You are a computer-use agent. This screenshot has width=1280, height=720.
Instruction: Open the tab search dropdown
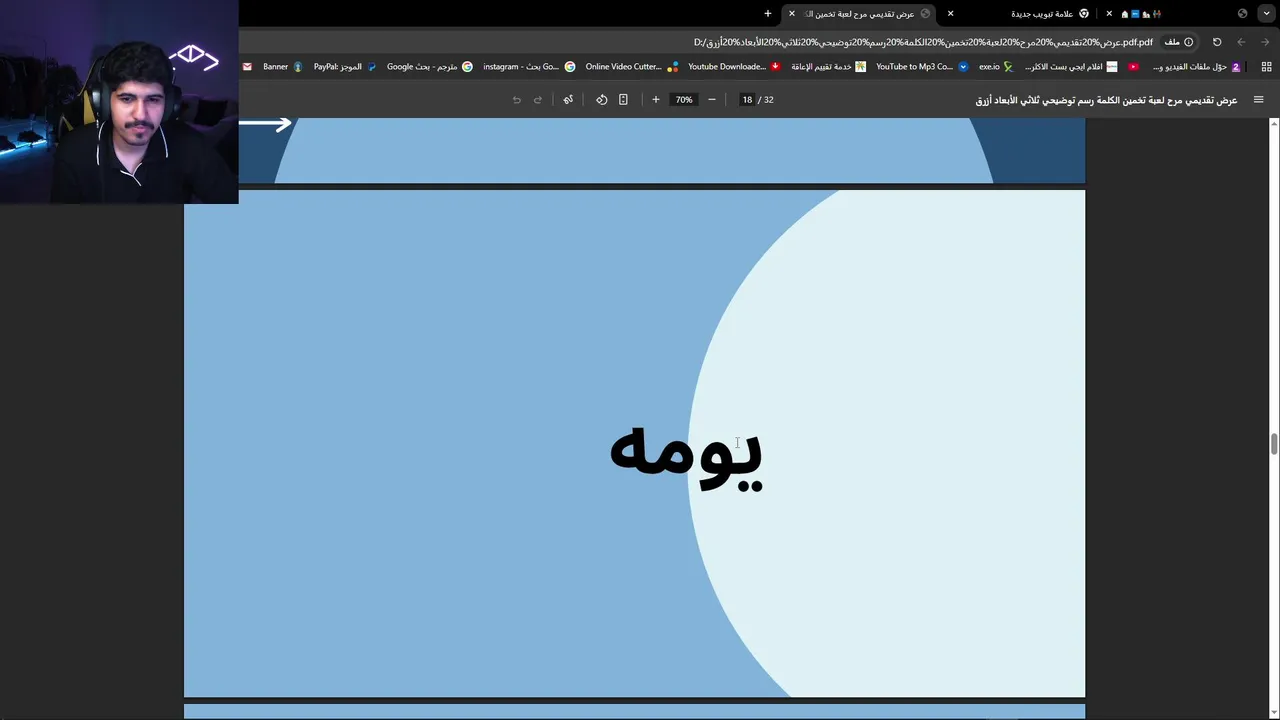(1267, 14)
